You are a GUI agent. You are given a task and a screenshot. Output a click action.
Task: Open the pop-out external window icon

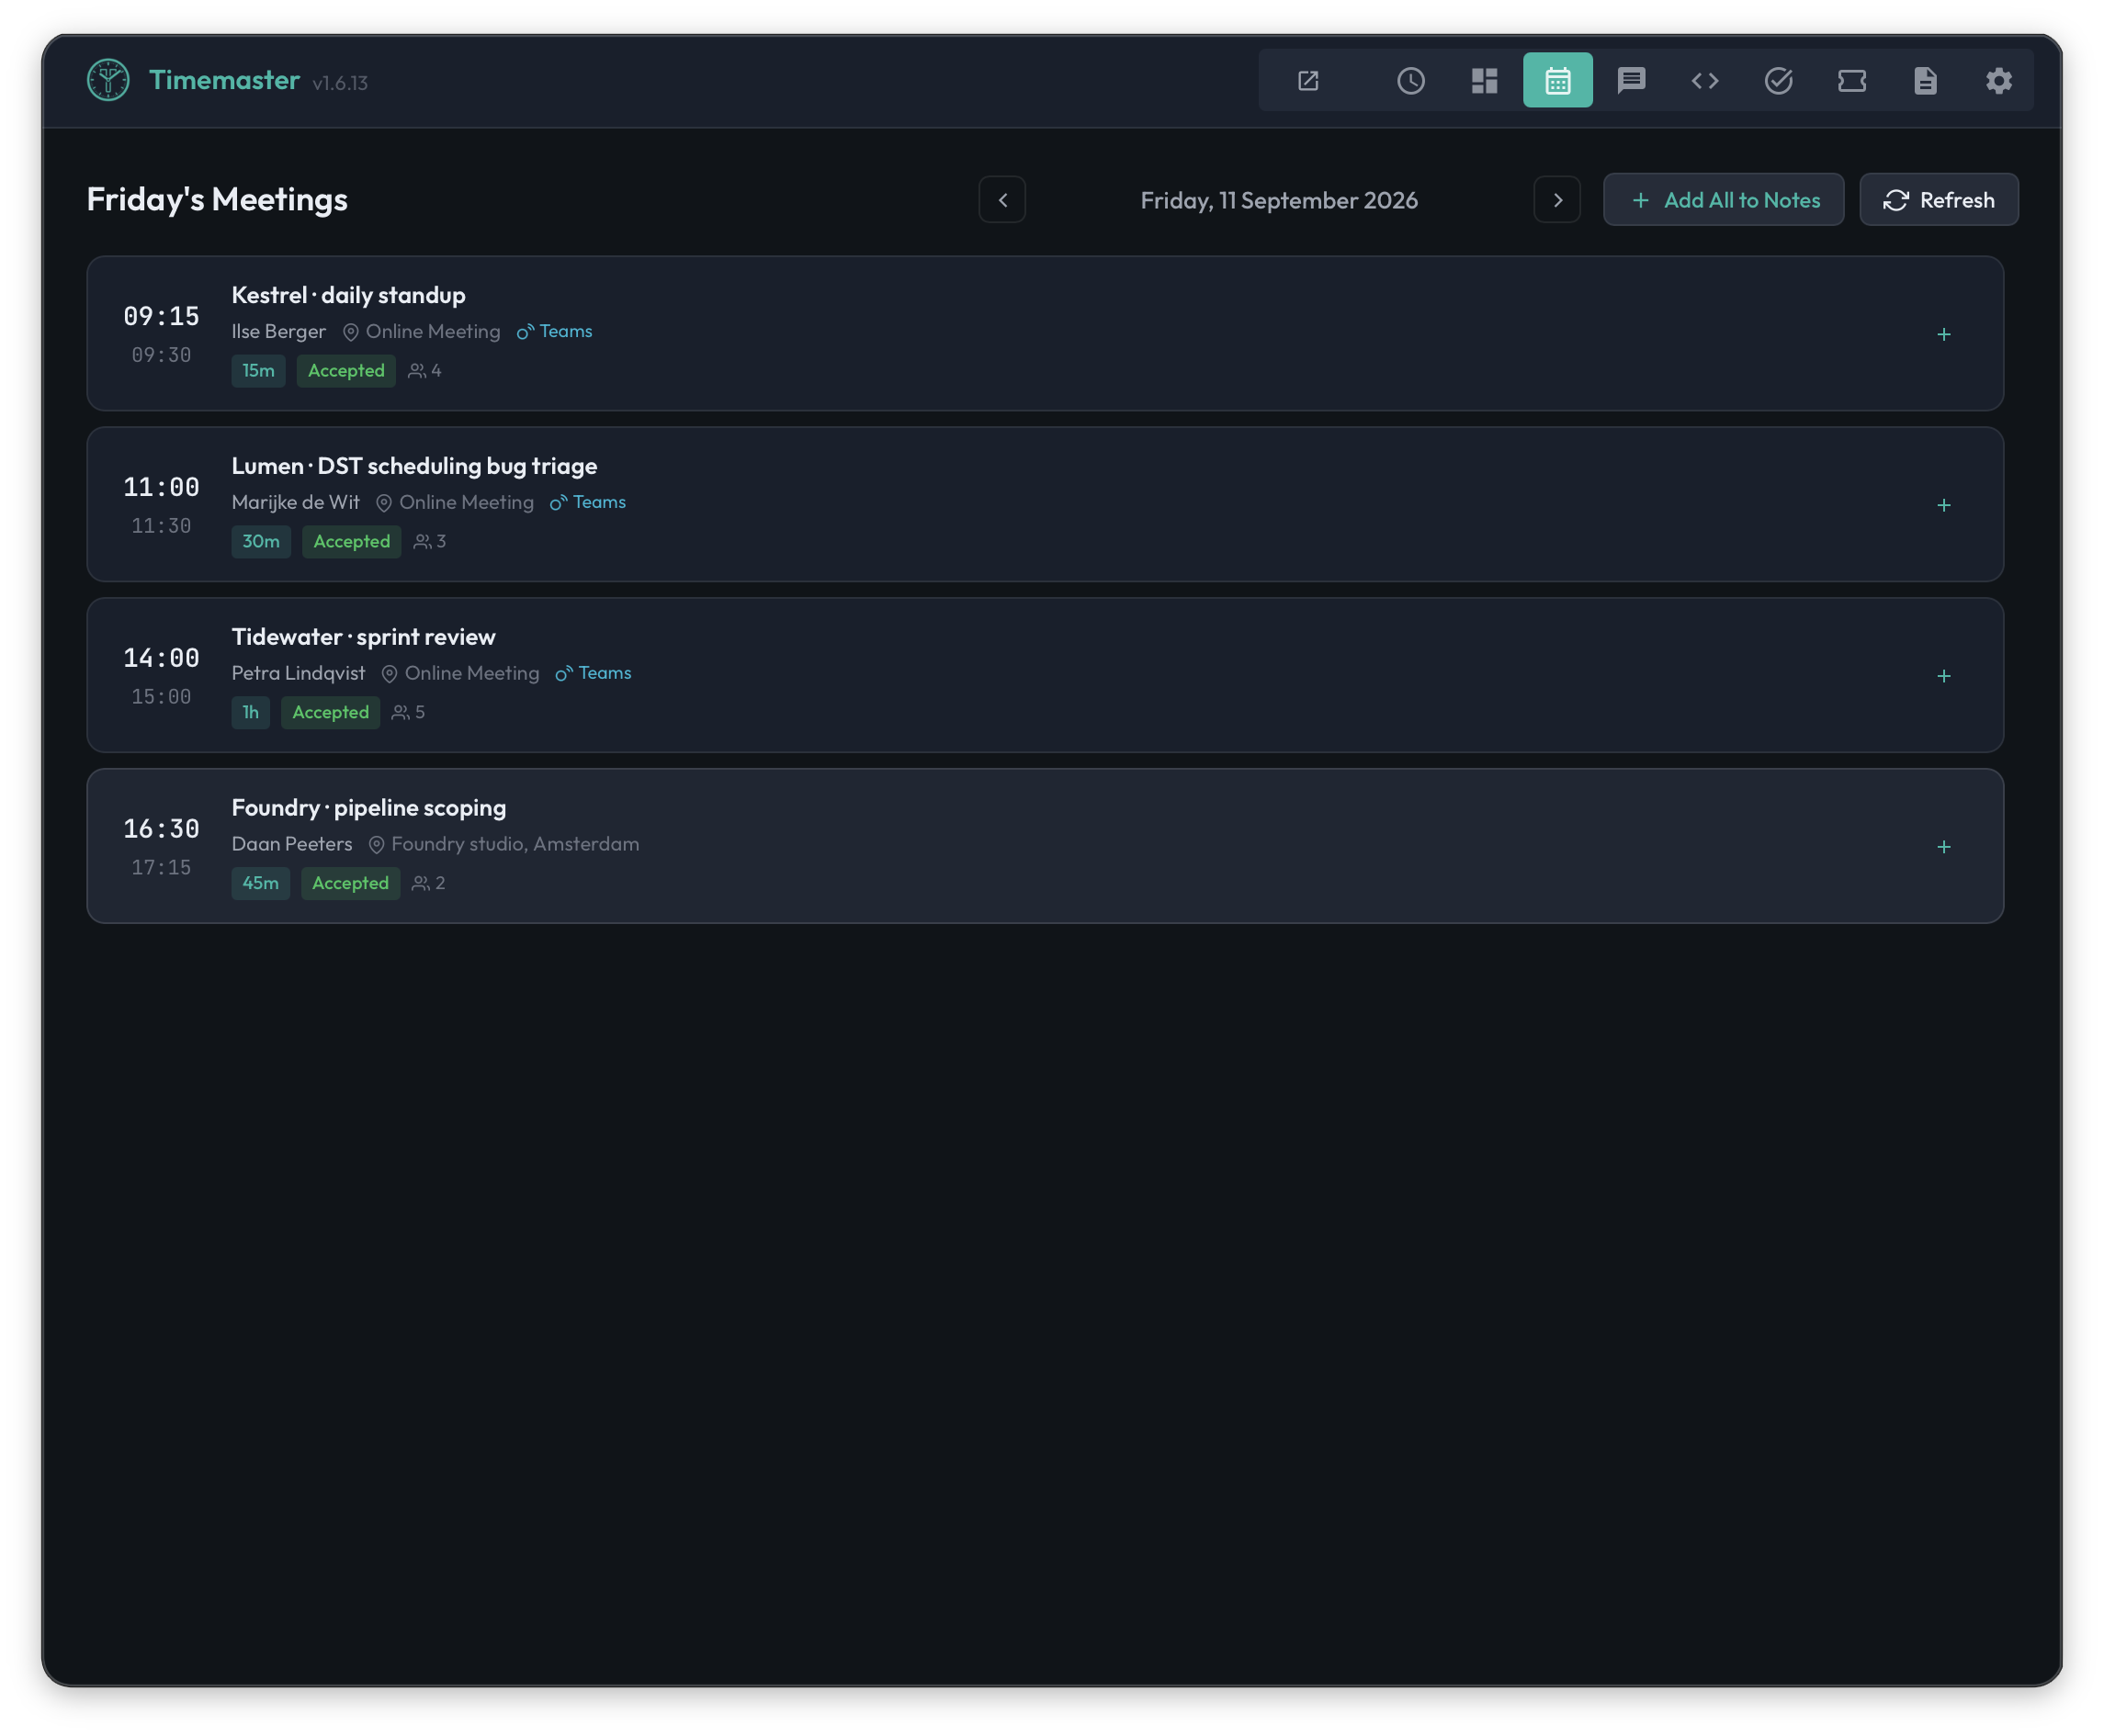pos(1308,80)
